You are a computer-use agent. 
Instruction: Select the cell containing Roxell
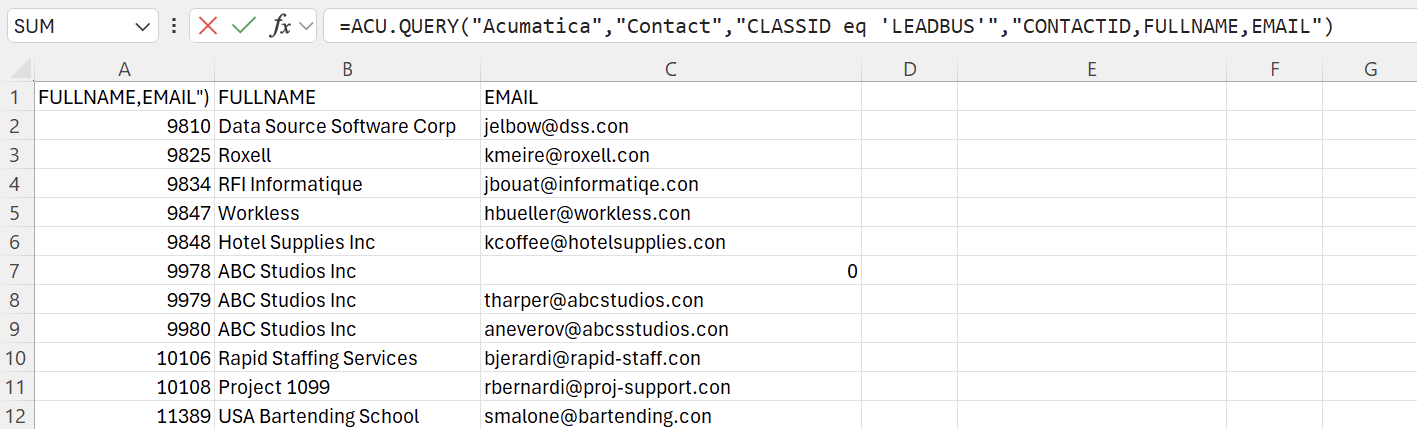click(x=346, y=156)
